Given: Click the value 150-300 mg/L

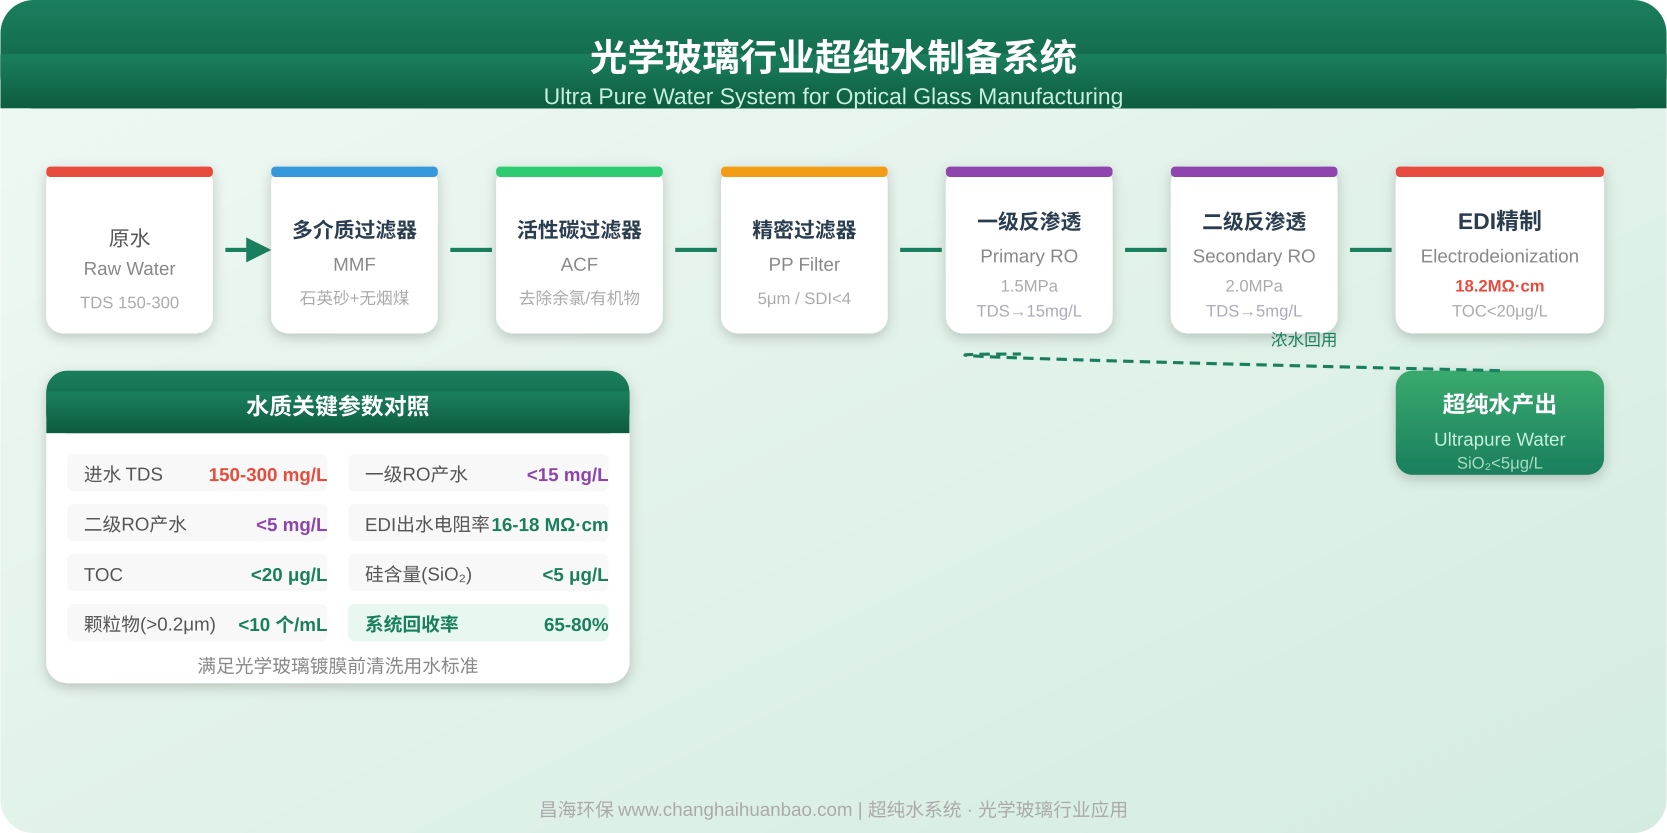Looking at the screenshot, I should [x=268, y=475].
